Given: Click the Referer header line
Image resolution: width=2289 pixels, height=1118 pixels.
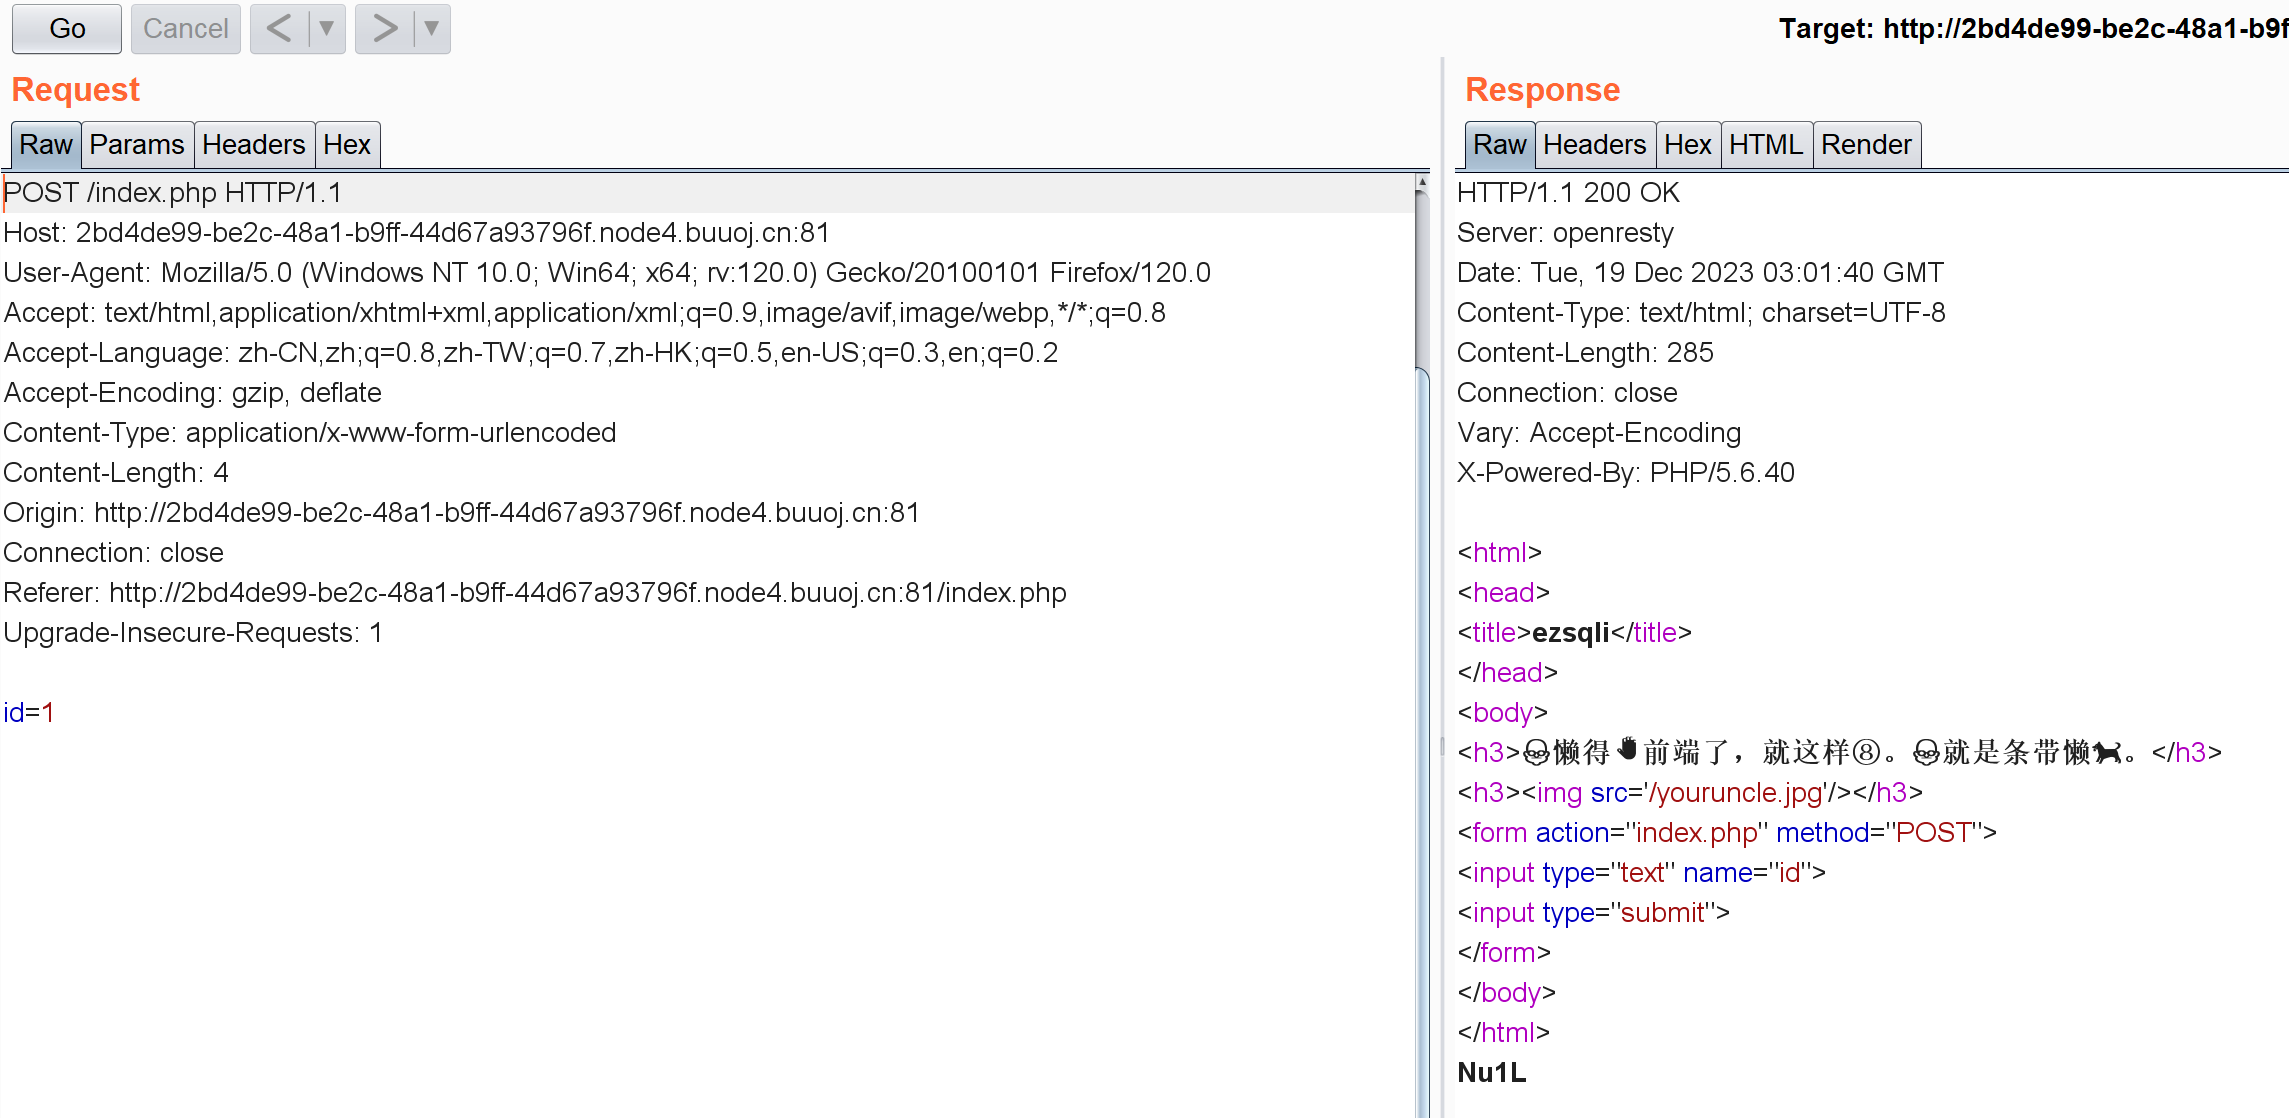Looking at the screenshot, I should coord(535,592).
